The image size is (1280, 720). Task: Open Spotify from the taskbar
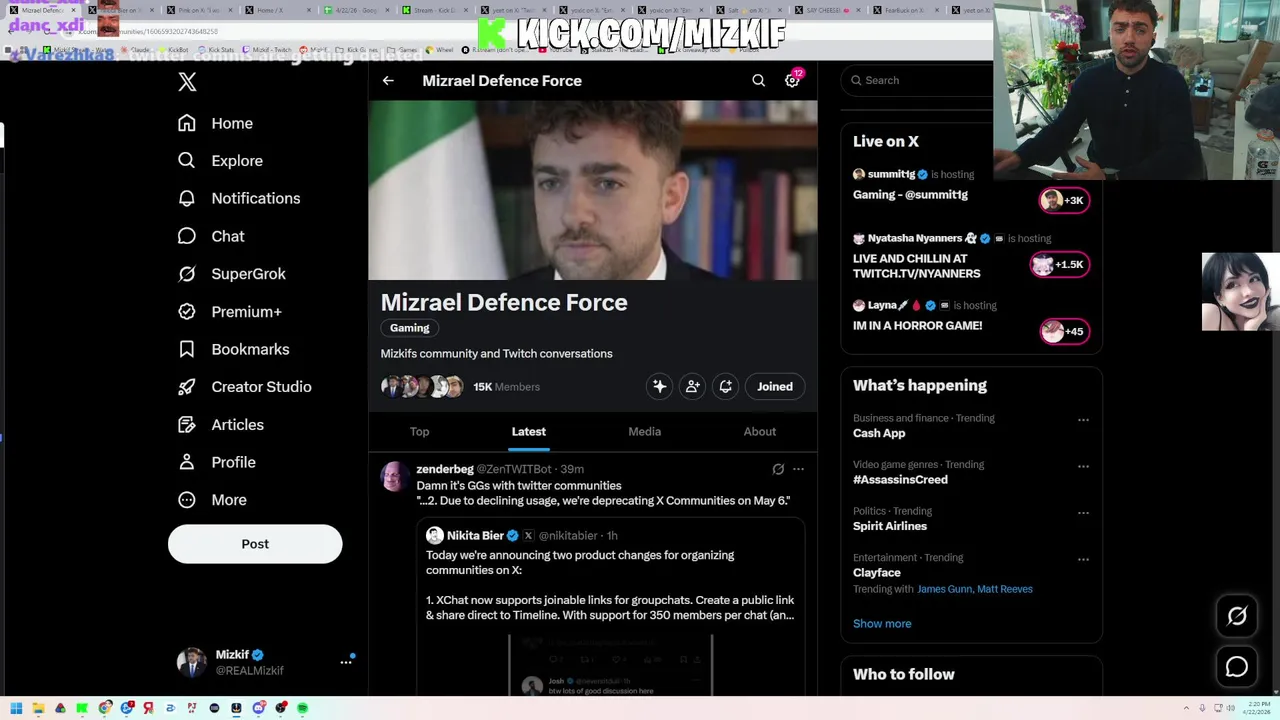[x=302, y=708]
